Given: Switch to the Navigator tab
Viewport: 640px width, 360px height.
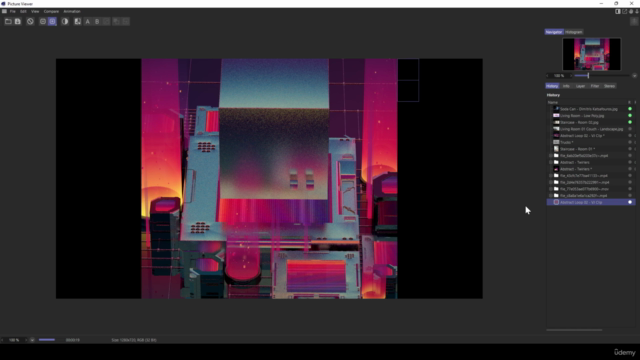Looking at the screenshot, I should [554, 32].
